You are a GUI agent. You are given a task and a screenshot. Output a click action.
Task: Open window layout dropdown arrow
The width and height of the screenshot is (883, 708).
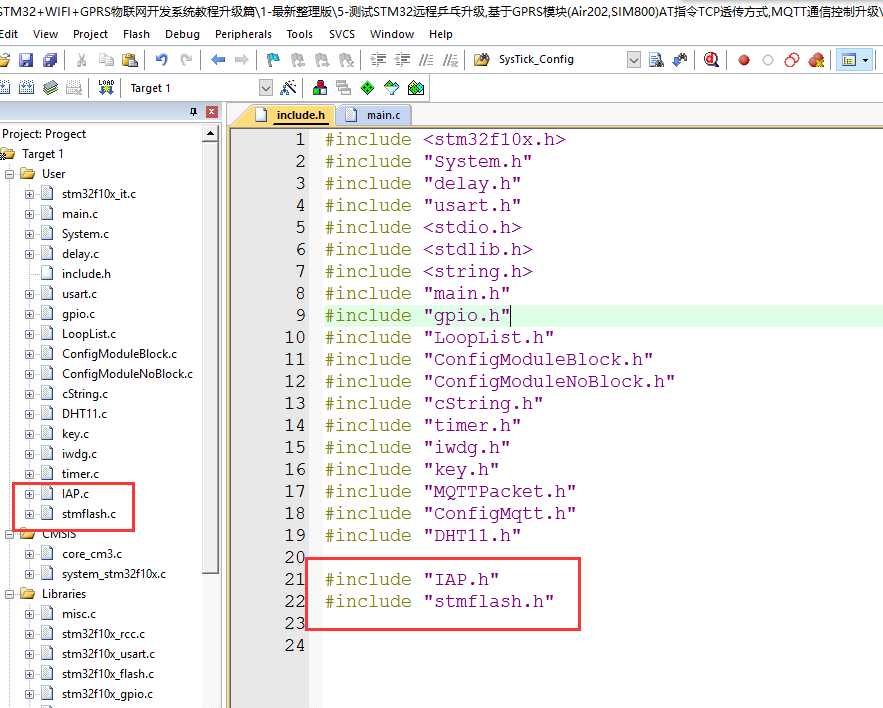[x=866, y=60]
